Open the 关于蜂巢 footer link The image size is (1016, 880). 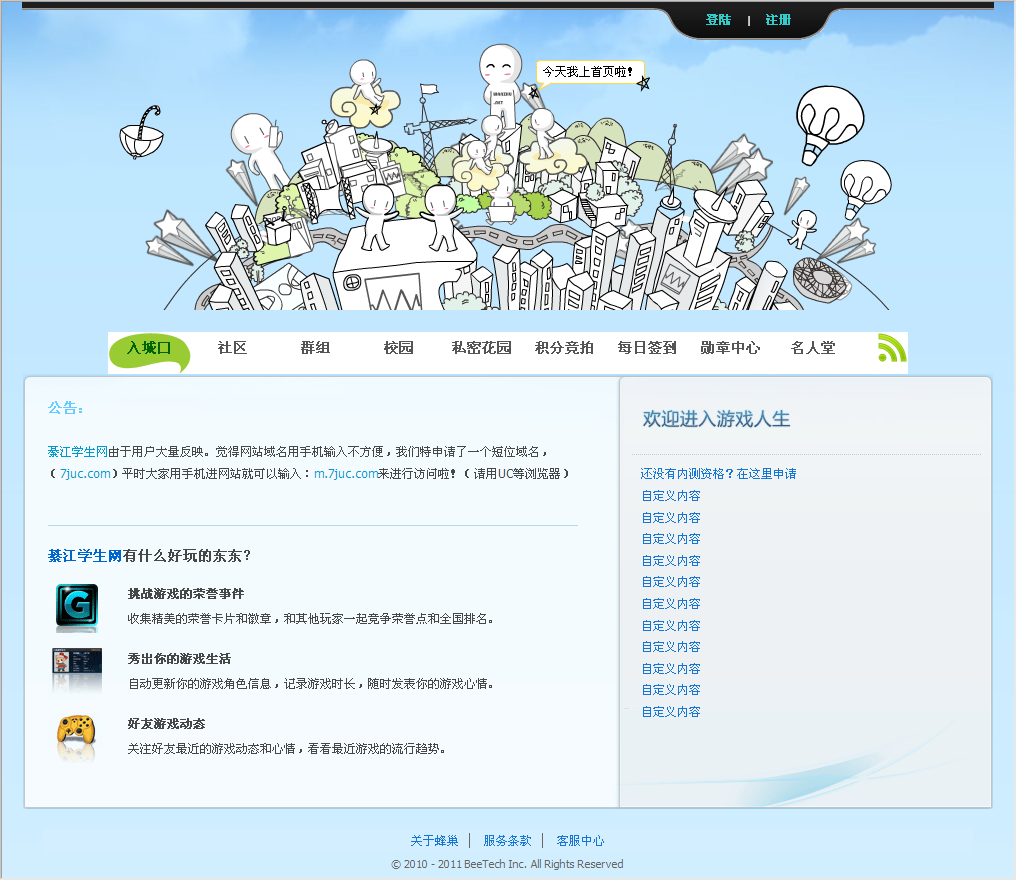point(434,840)
